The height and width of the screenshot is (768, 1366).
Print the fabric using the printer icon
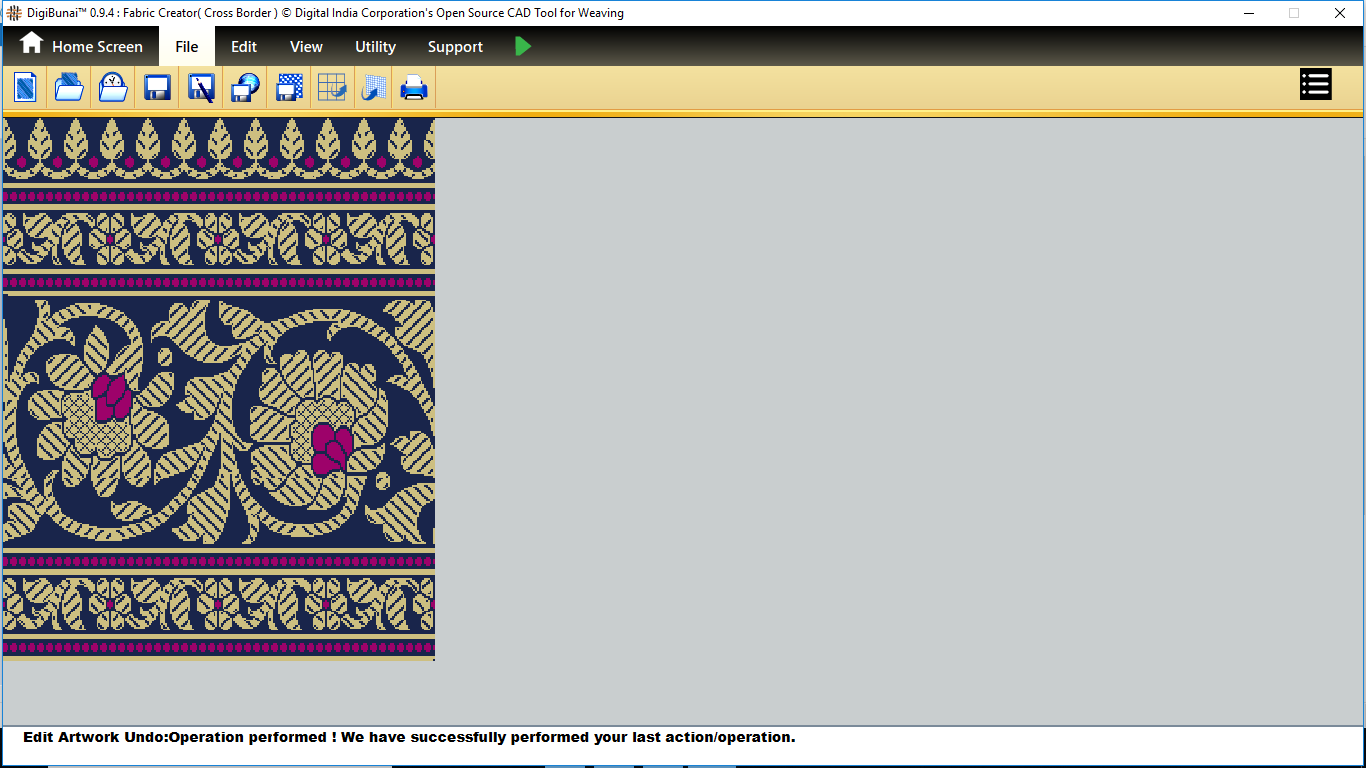414,88
